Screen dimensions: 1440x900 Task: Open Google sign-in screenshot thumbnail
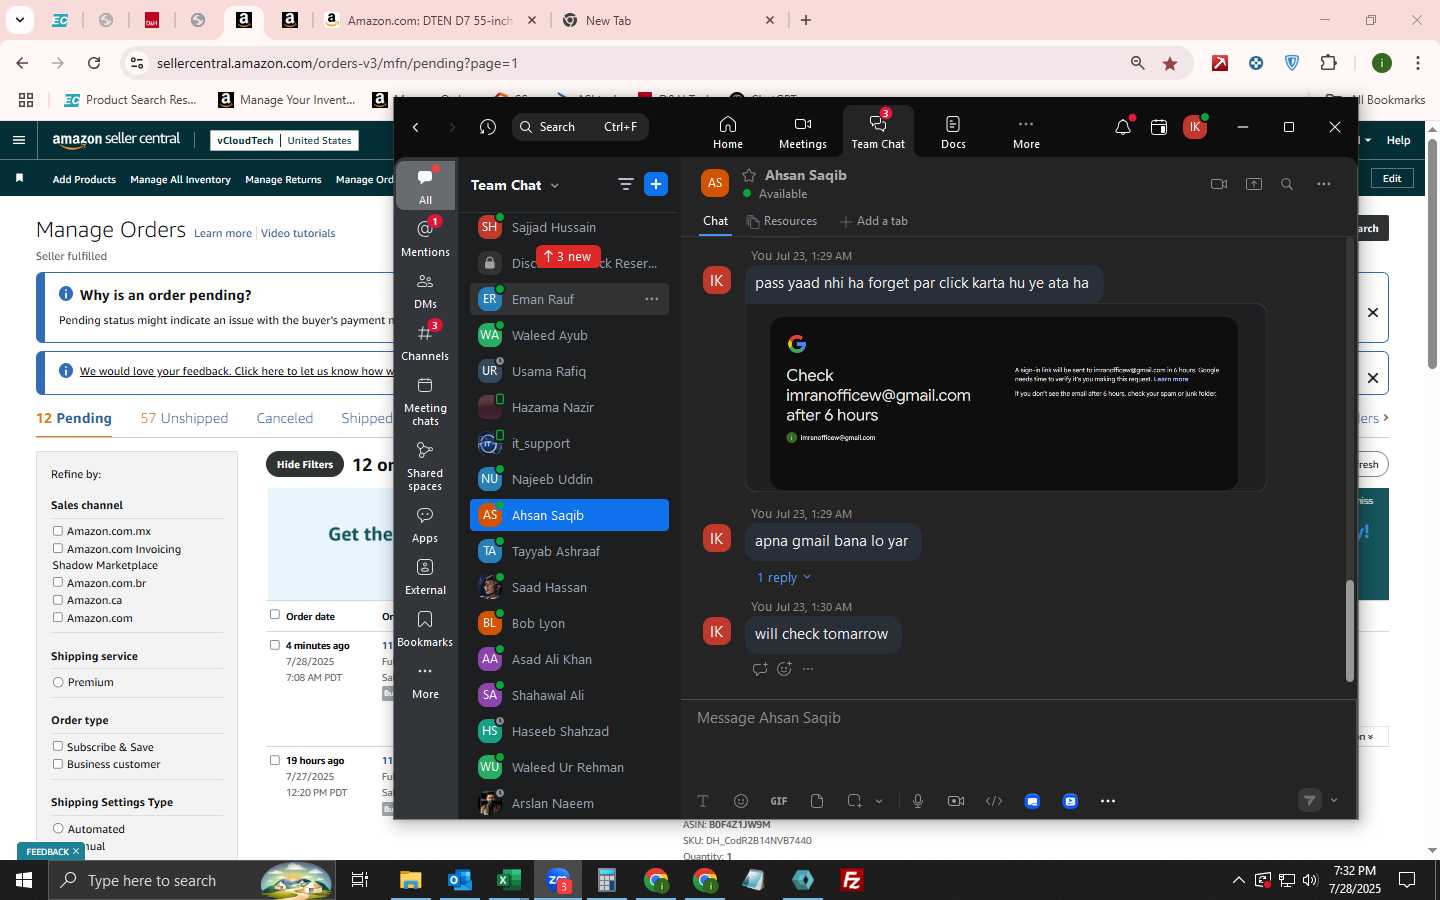pos(1004,403)
